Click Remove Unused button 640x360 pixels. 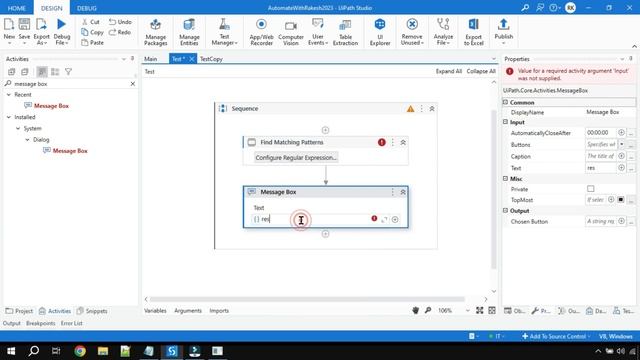coord(412,32)
